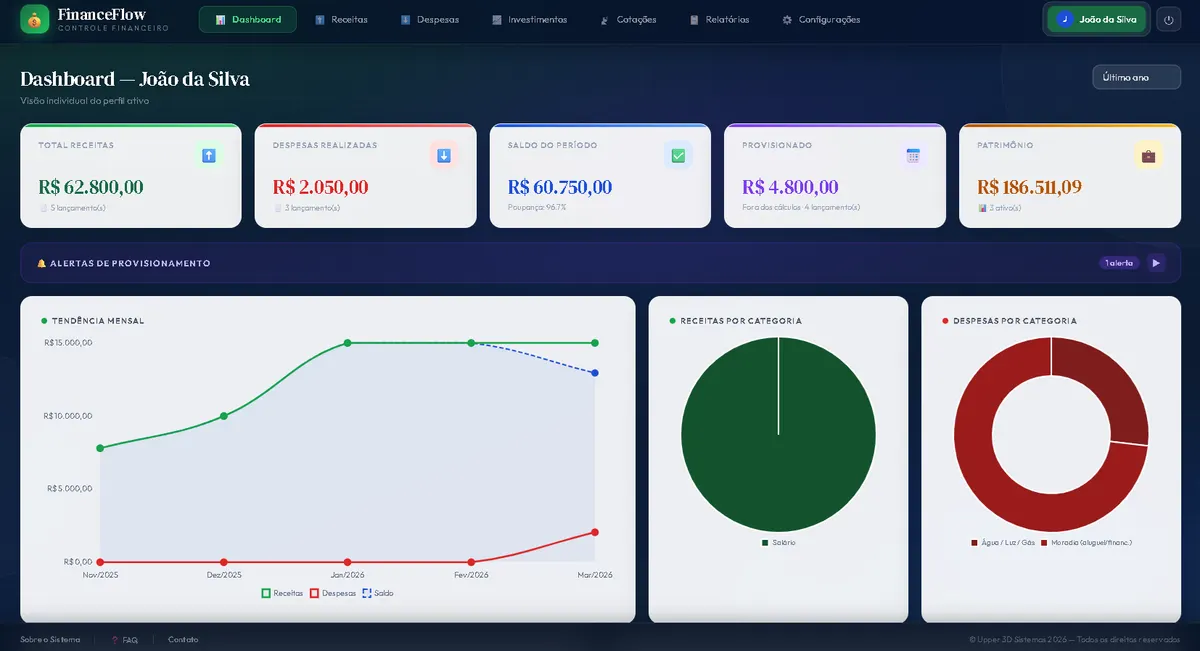
Task: Click the Despesas Realizadas down-arrow icon
Action: (444, 155)
